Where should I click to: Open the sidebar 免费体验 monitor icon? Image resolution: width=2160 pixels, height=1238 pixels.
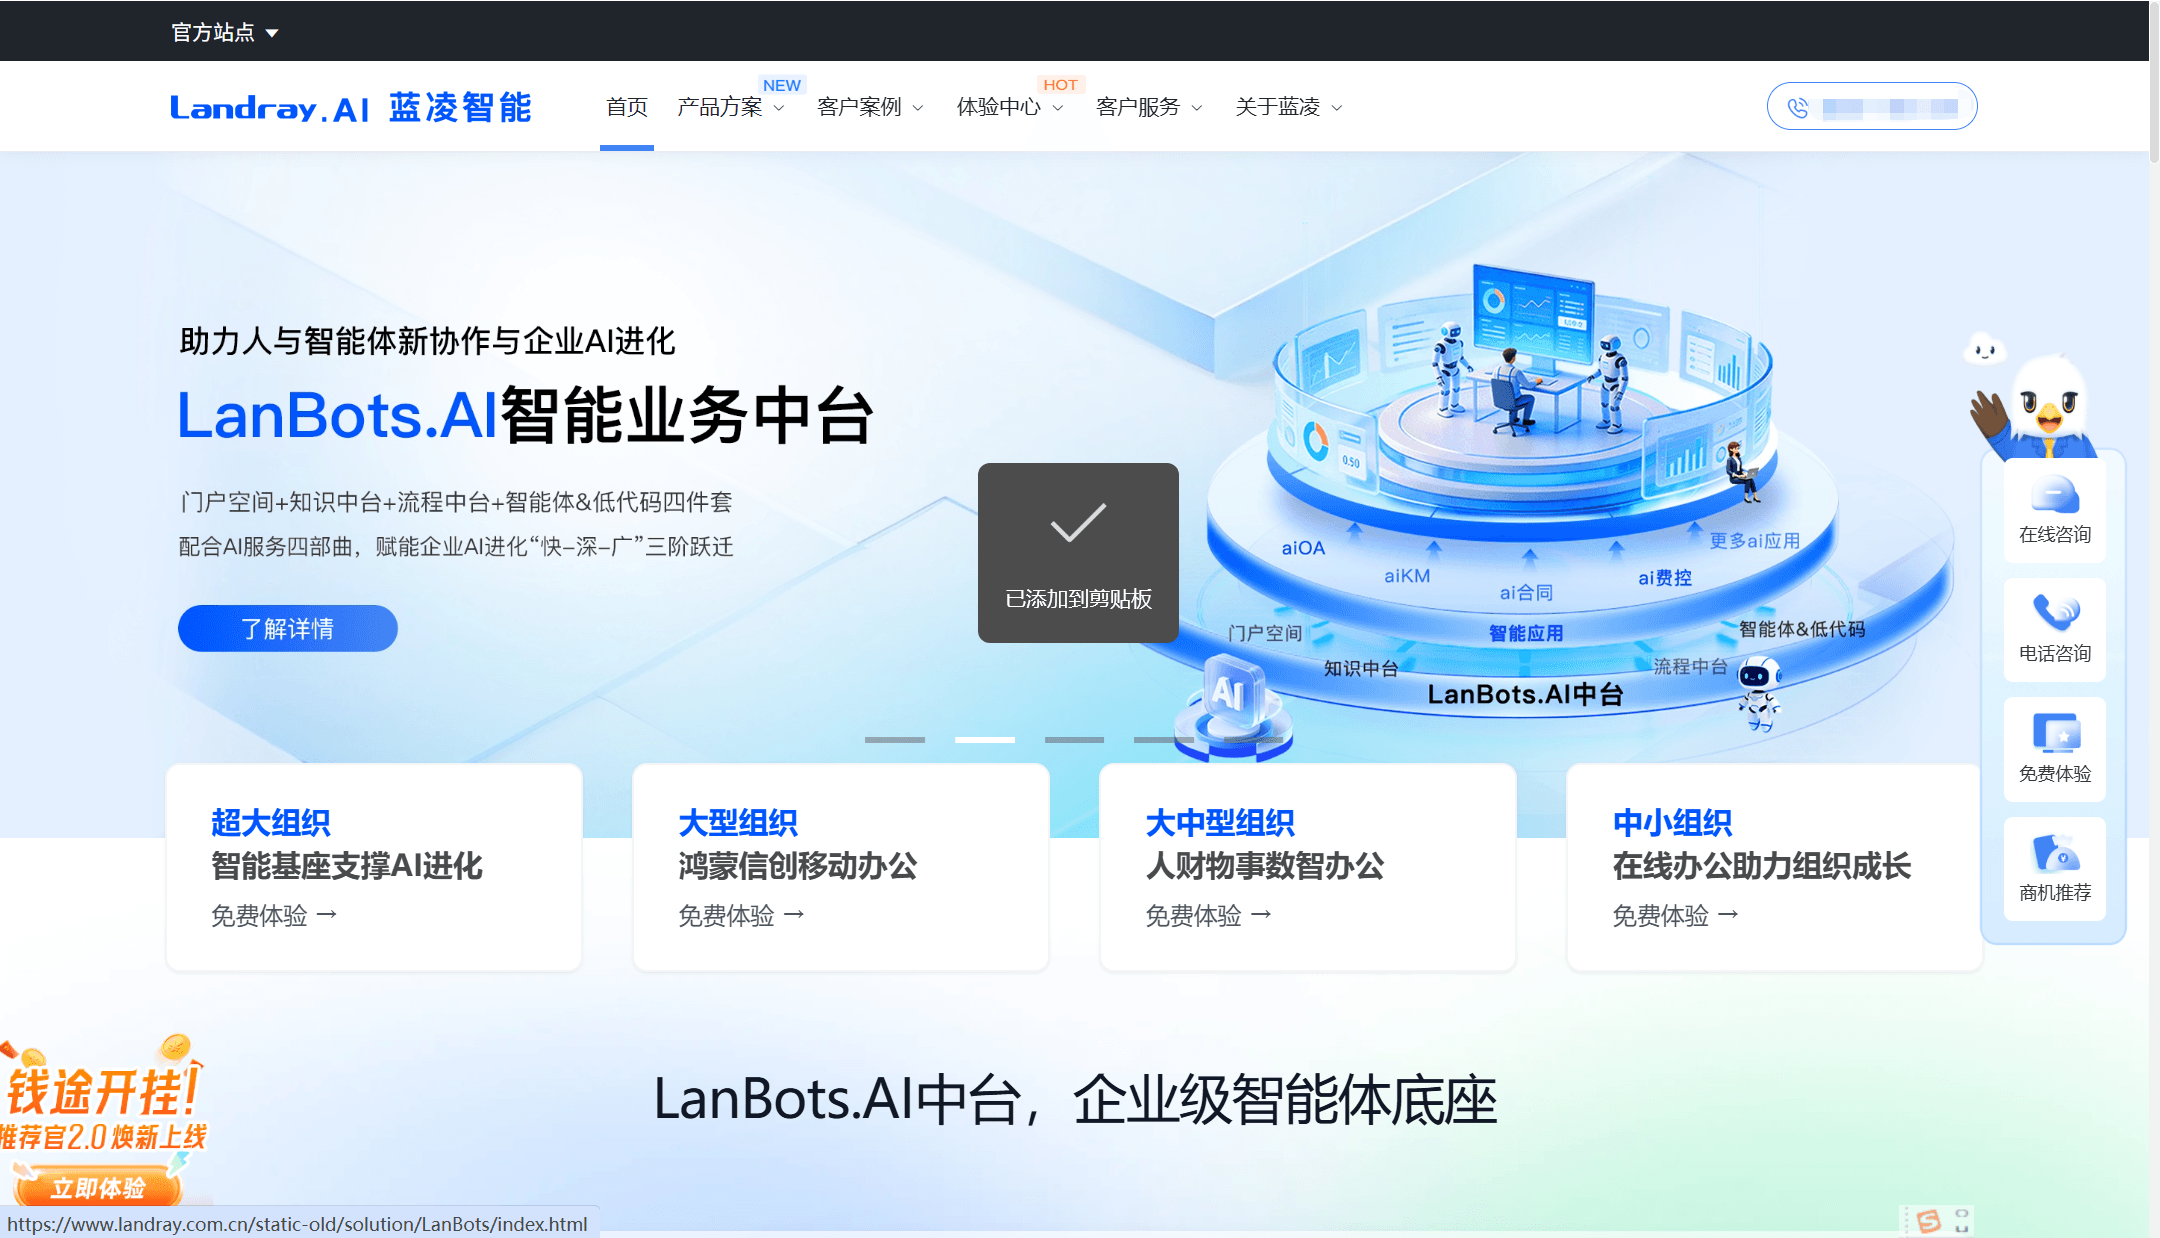(2055, 733)
